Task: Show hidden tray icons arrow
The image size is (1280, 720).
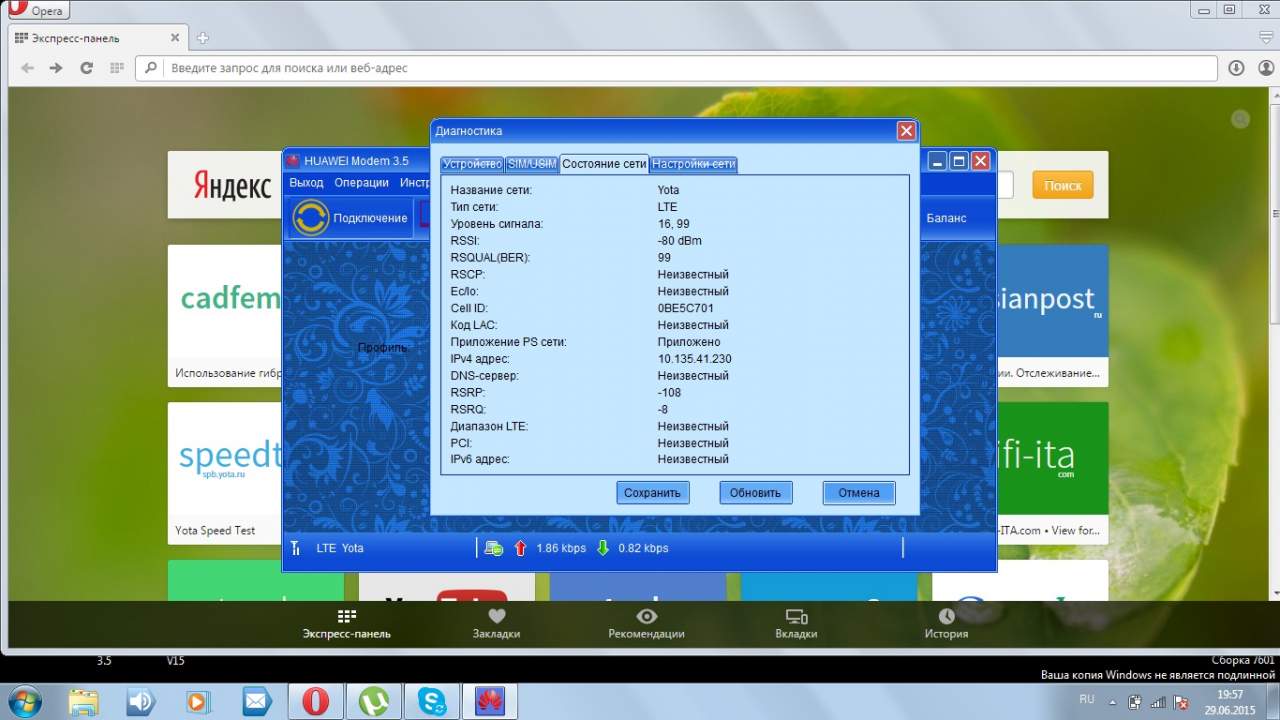Action: point(1114,700)
